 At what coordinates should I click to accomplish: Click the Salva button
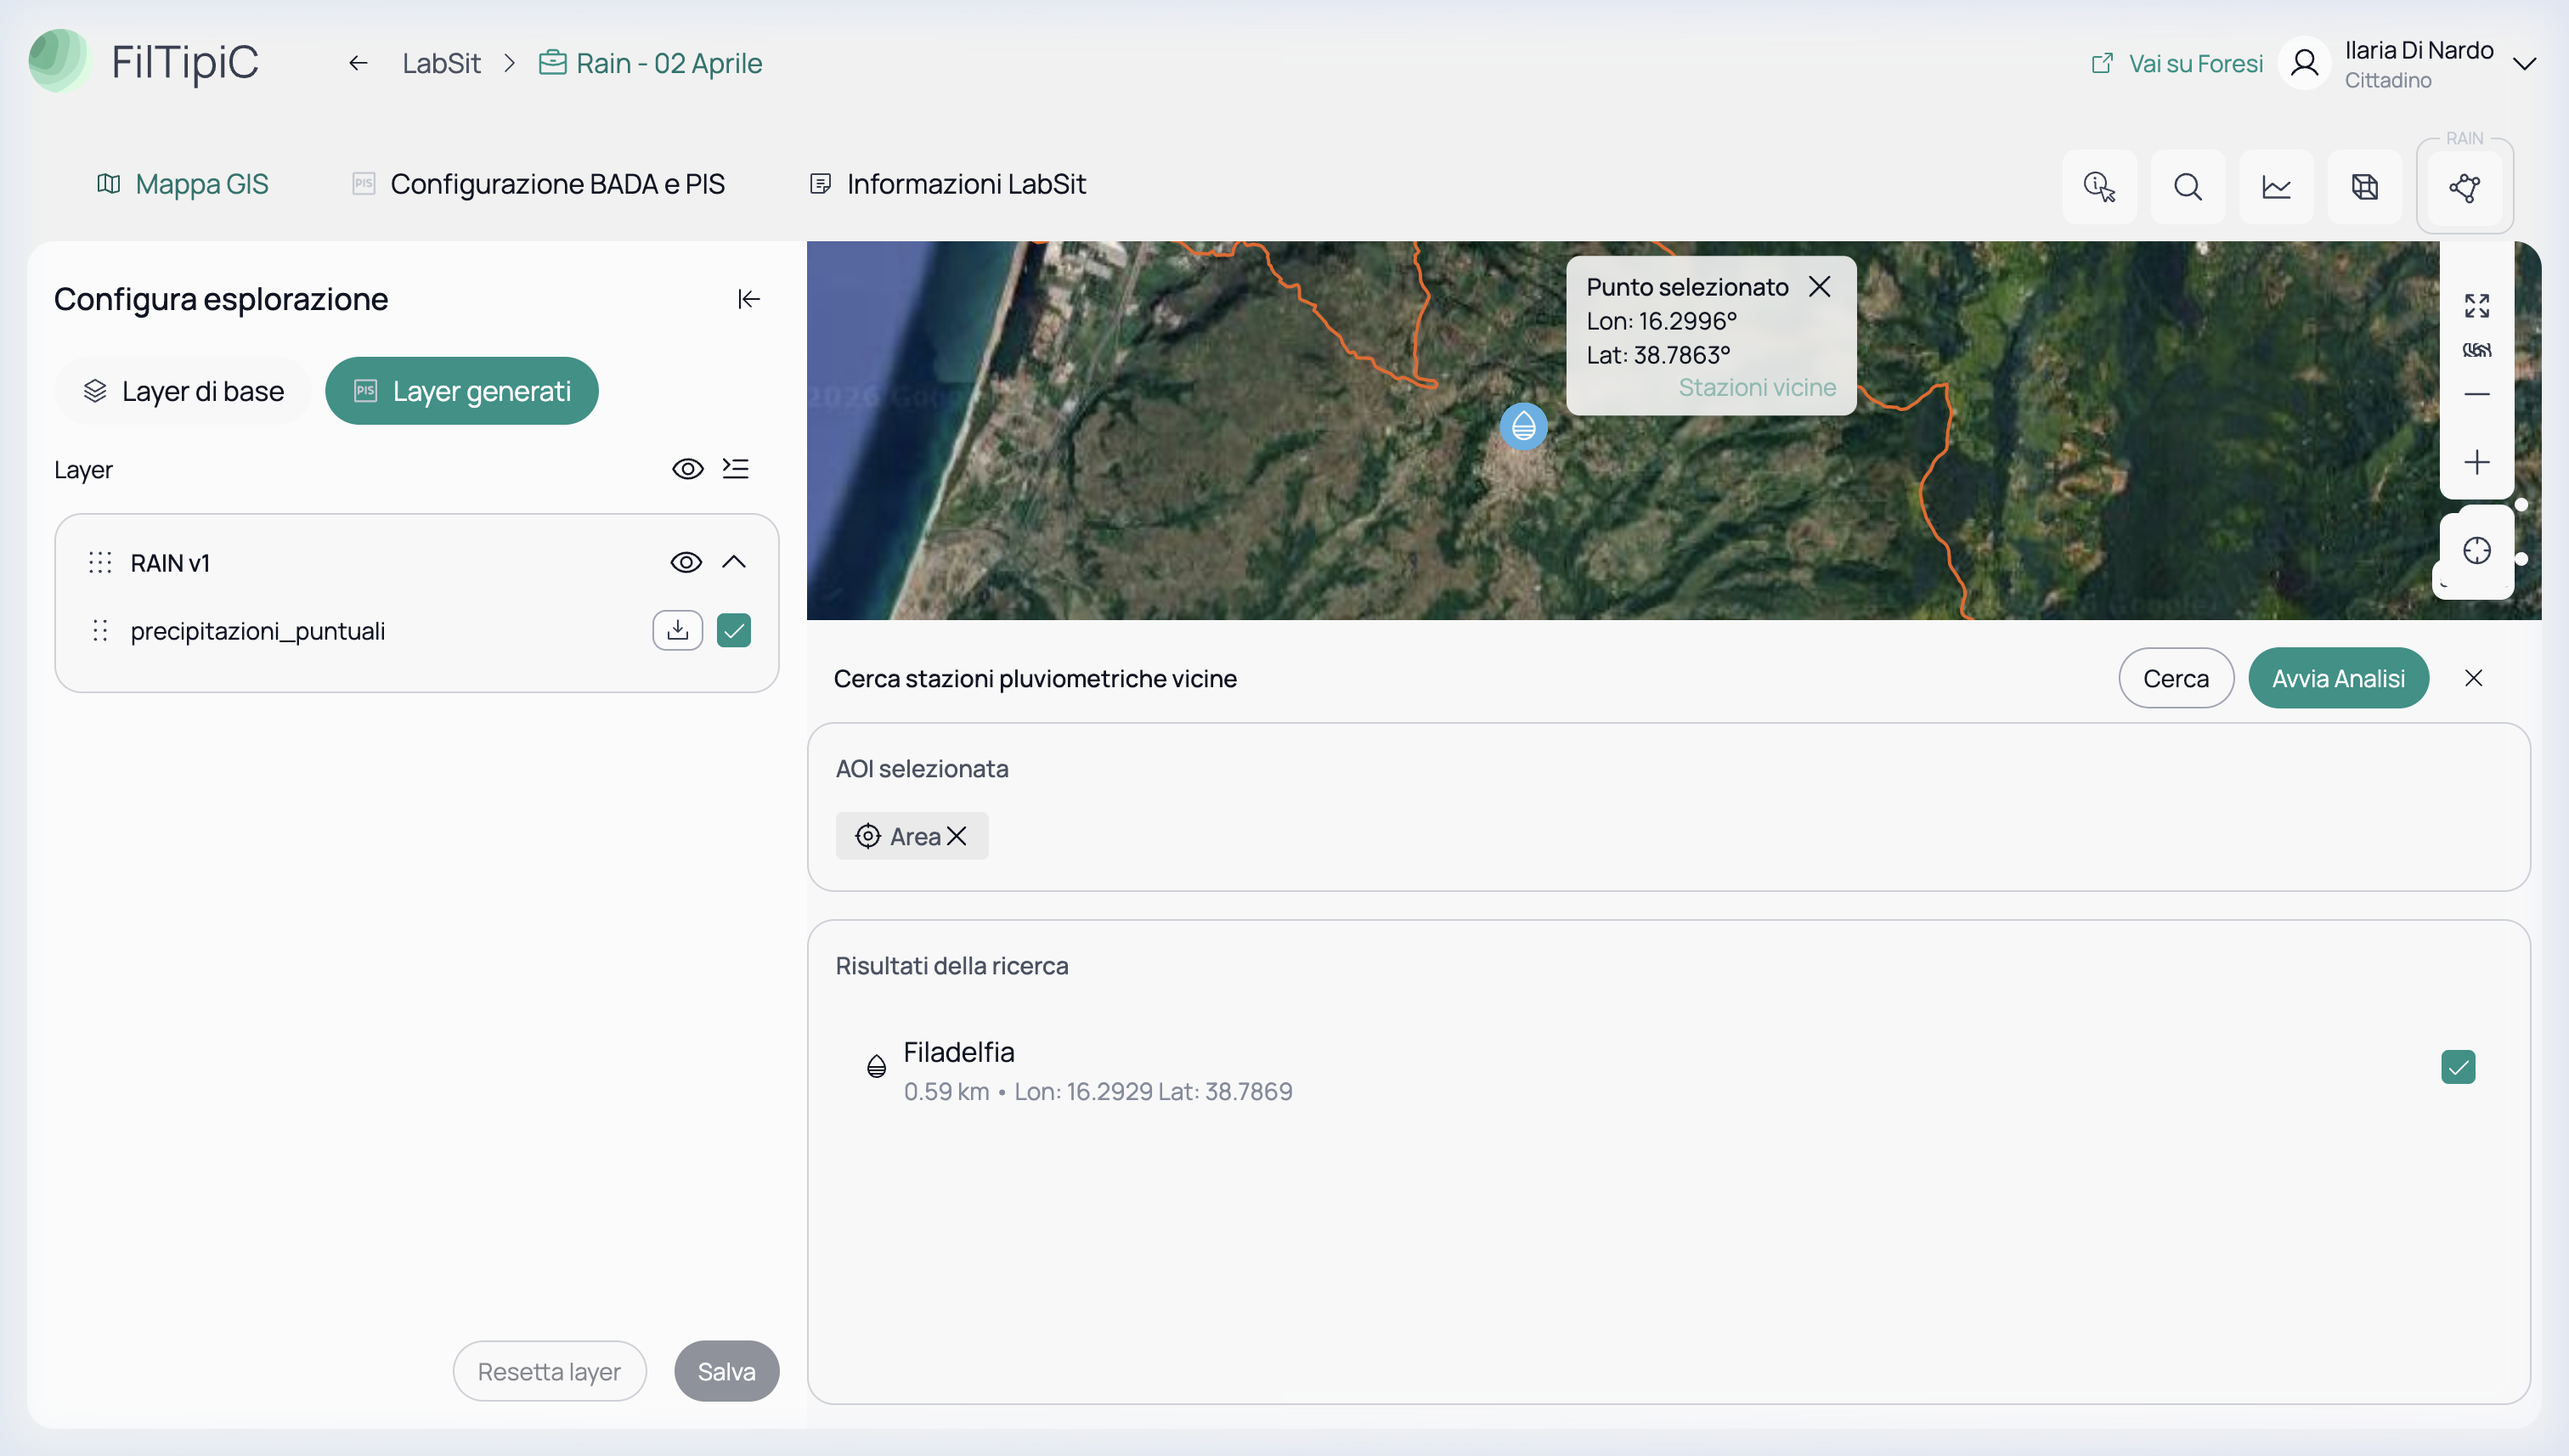(727, 1371)
